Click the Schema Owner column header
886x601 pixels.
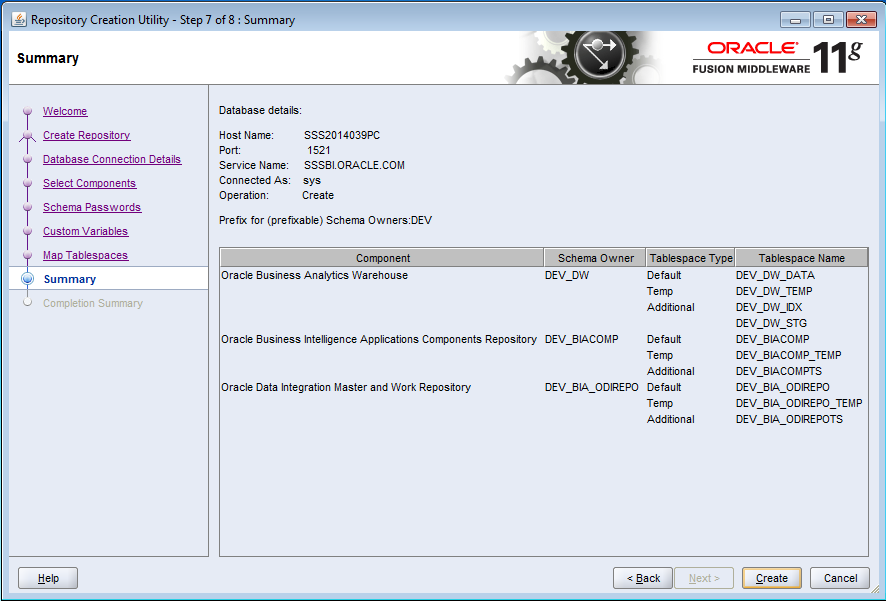click(595, 258)
